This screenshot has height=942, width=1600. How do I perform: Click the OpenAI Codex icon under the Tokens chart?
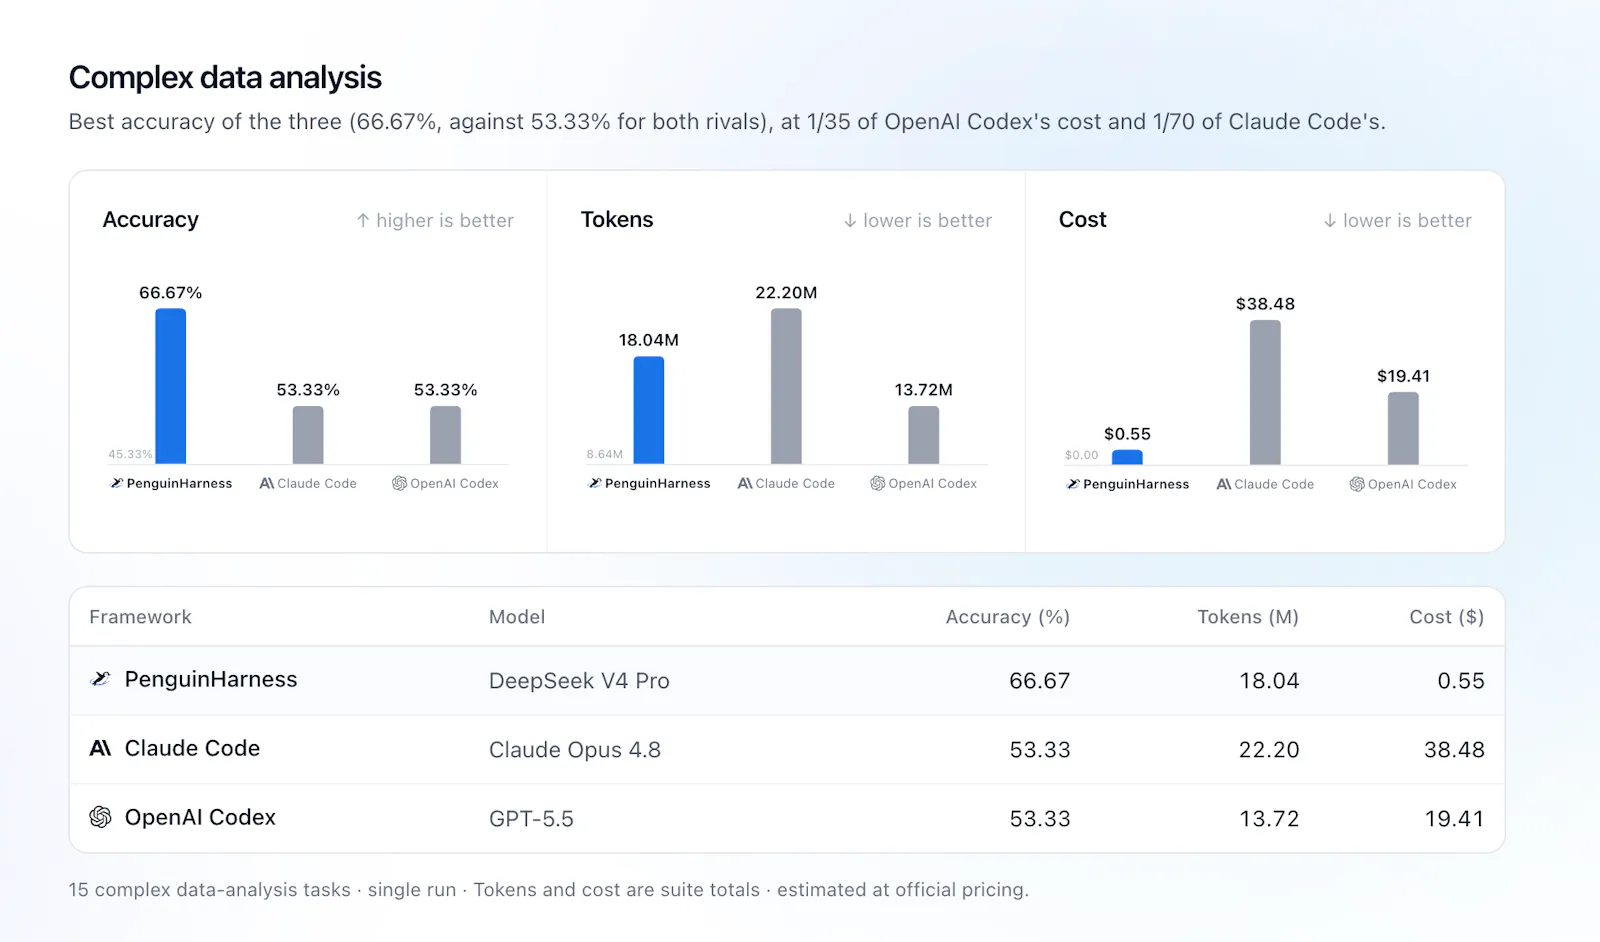tap(877, 483)
